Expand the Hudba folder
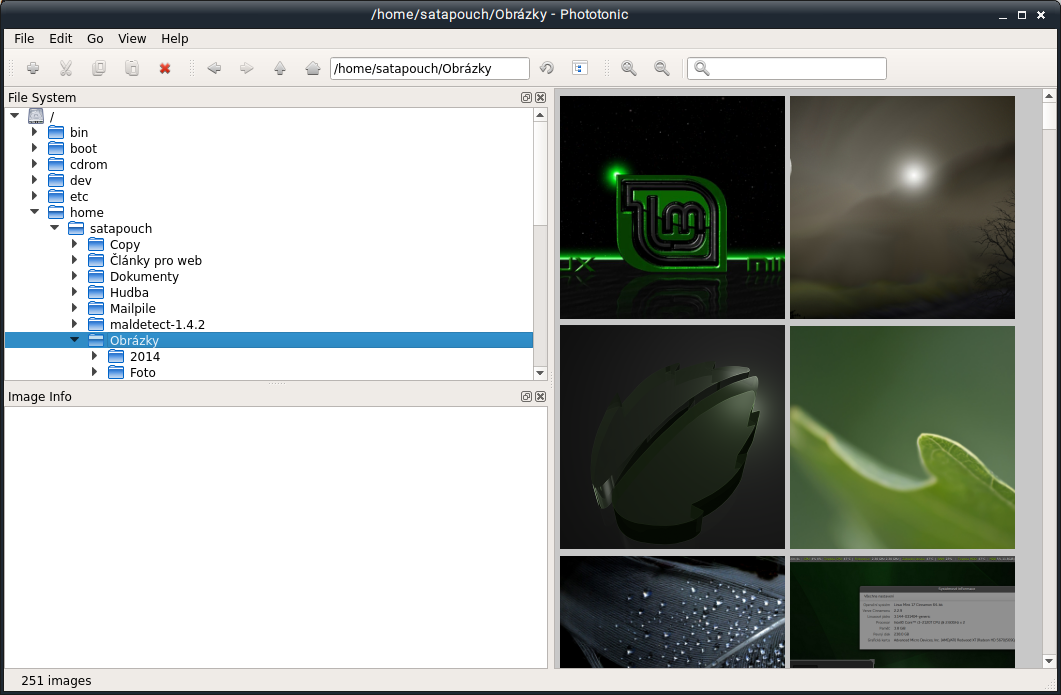Image resolution: width=1061 pixels, height=695 pixels. pos(74,292)
